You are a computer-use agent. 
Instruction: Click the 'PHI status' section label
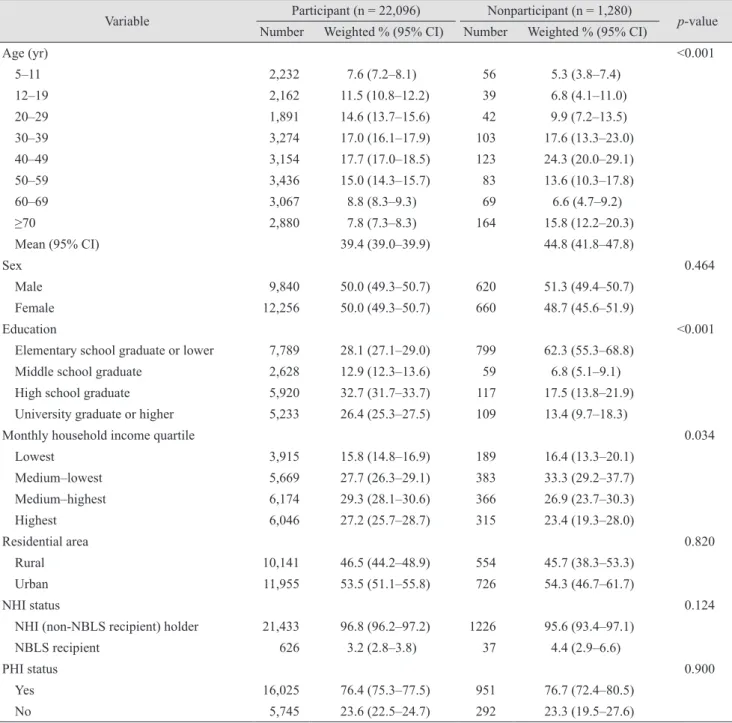tap(30, 669)
